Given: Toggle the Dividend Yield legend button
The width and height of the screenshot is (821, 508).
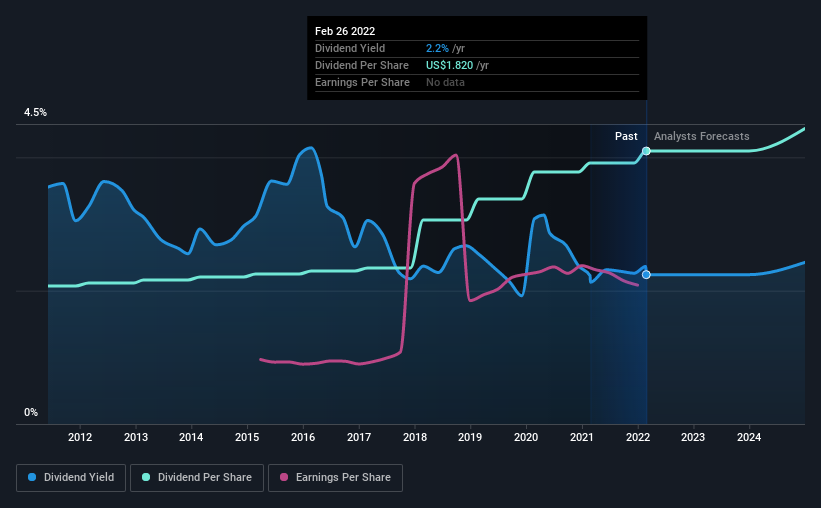Looking at the screenshot, I should (x=71, y=478).
